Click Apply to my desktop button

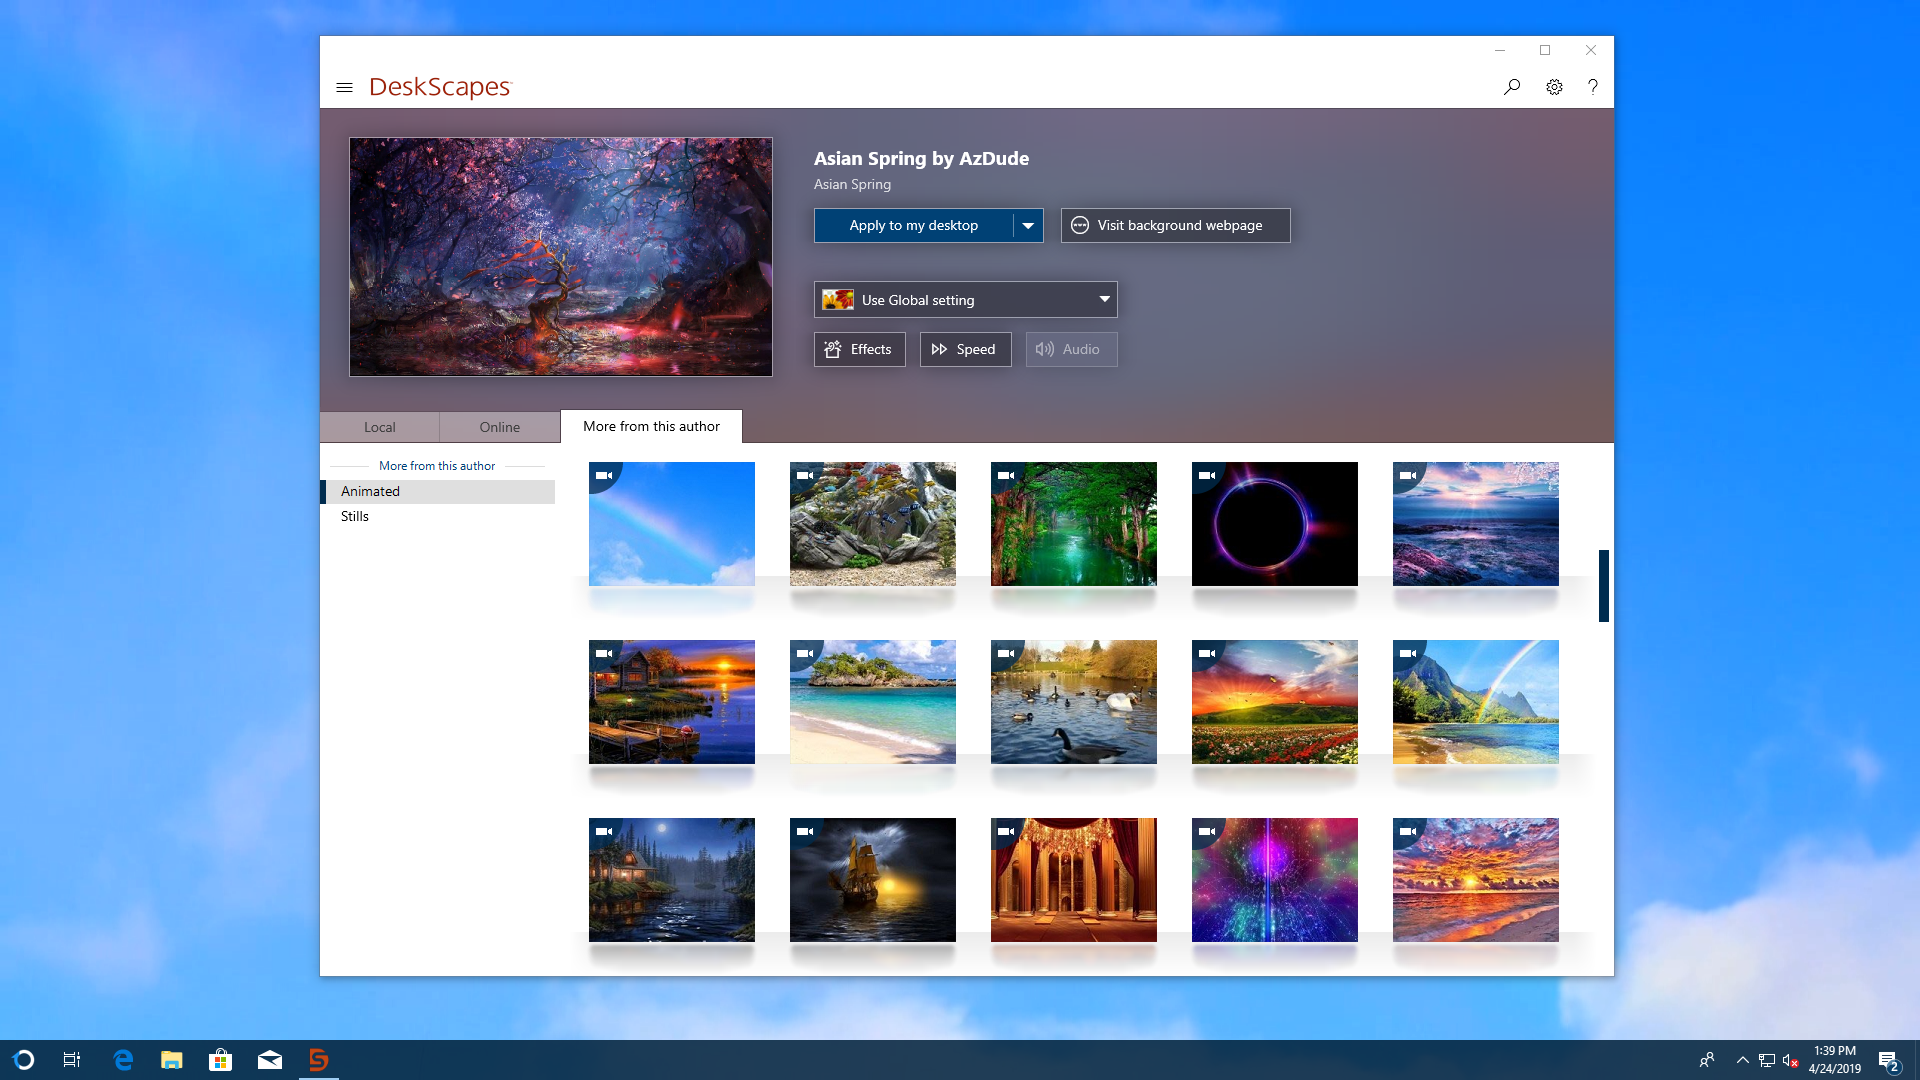pos(913,225)
